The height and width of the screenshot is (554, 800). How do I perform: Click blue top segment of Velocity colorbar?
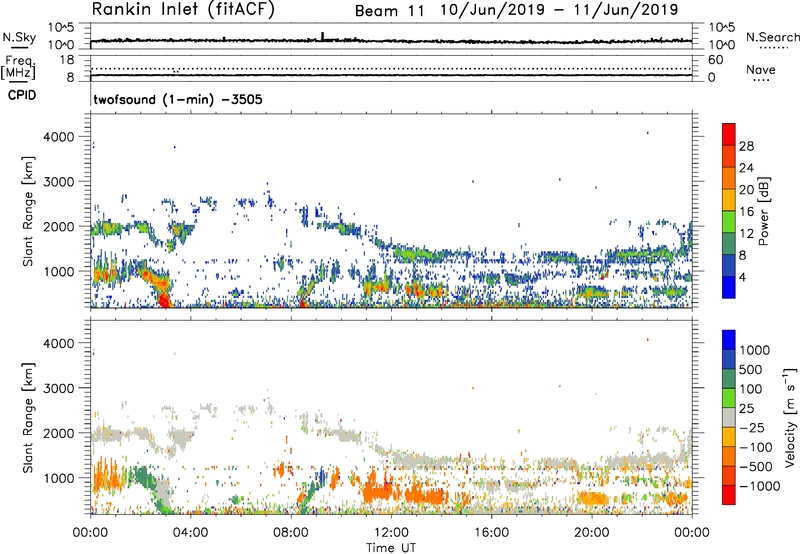[x=729, y=340]
